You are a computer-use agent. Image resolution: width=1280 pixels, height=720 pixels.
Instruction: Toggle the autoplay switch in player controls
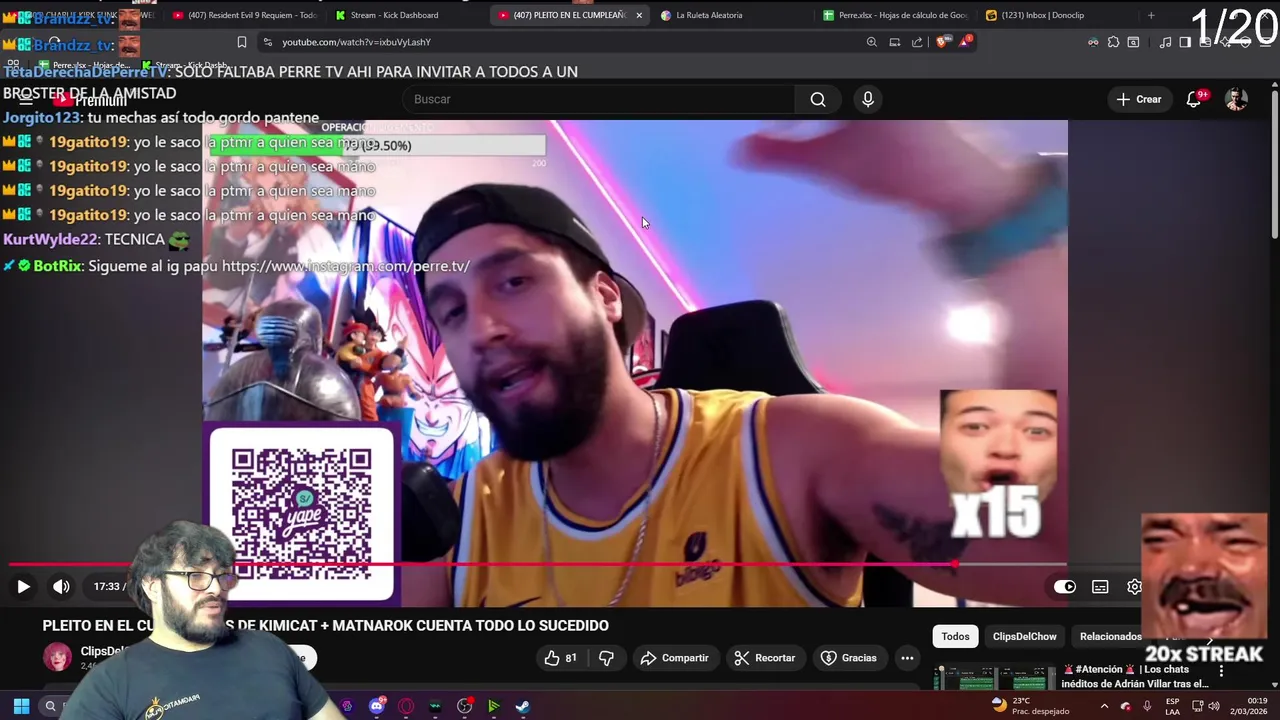[x=1065, y=587]
